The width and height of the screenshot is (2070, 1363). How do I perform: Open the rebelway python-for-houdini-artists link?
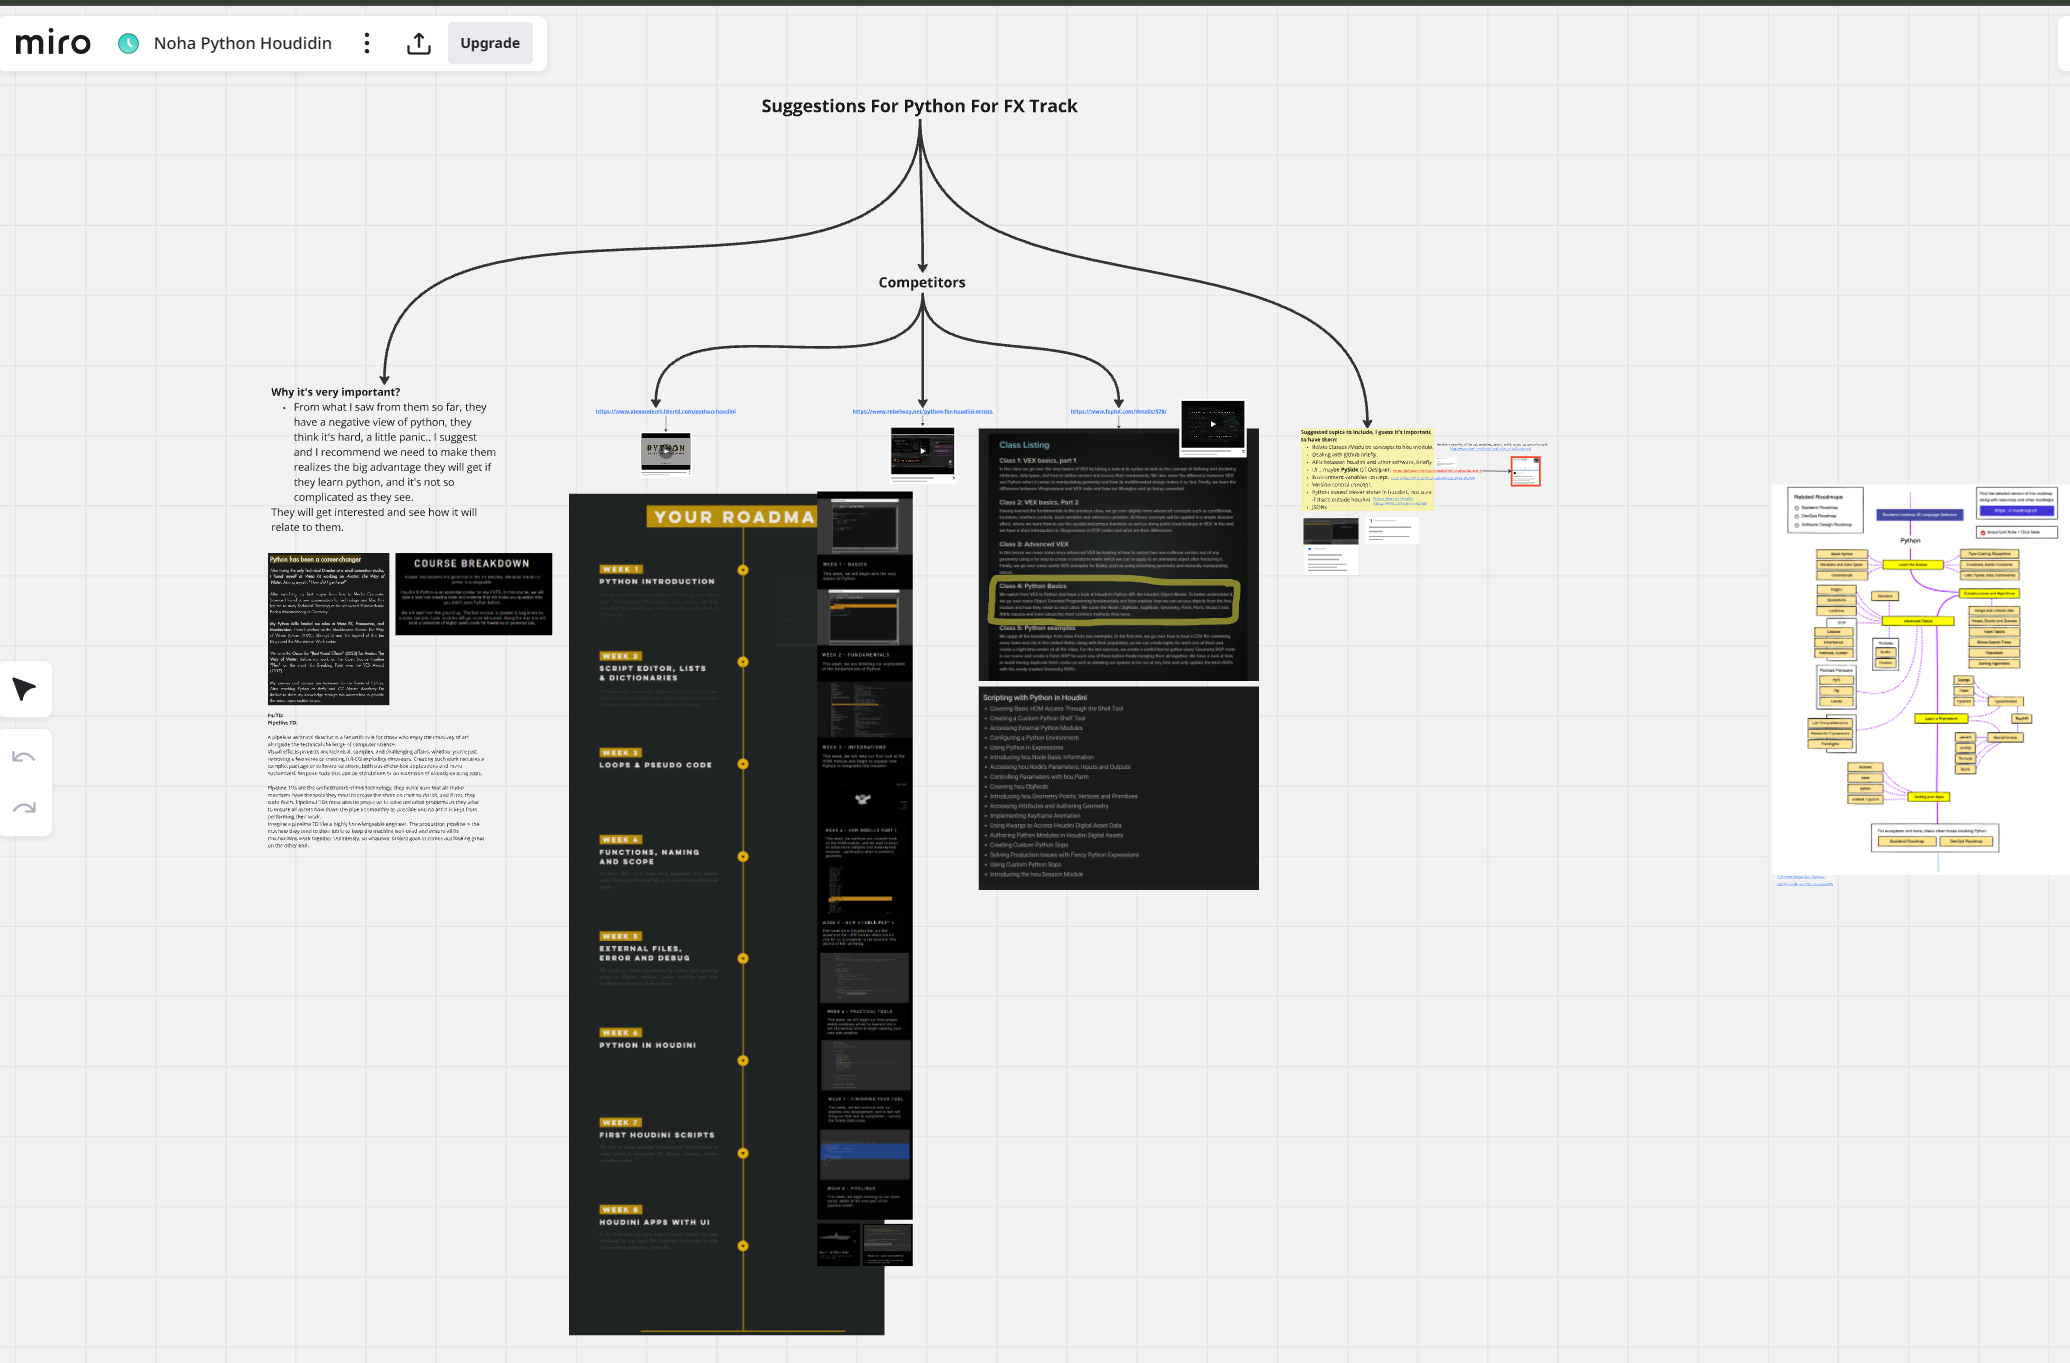(922, 411)
